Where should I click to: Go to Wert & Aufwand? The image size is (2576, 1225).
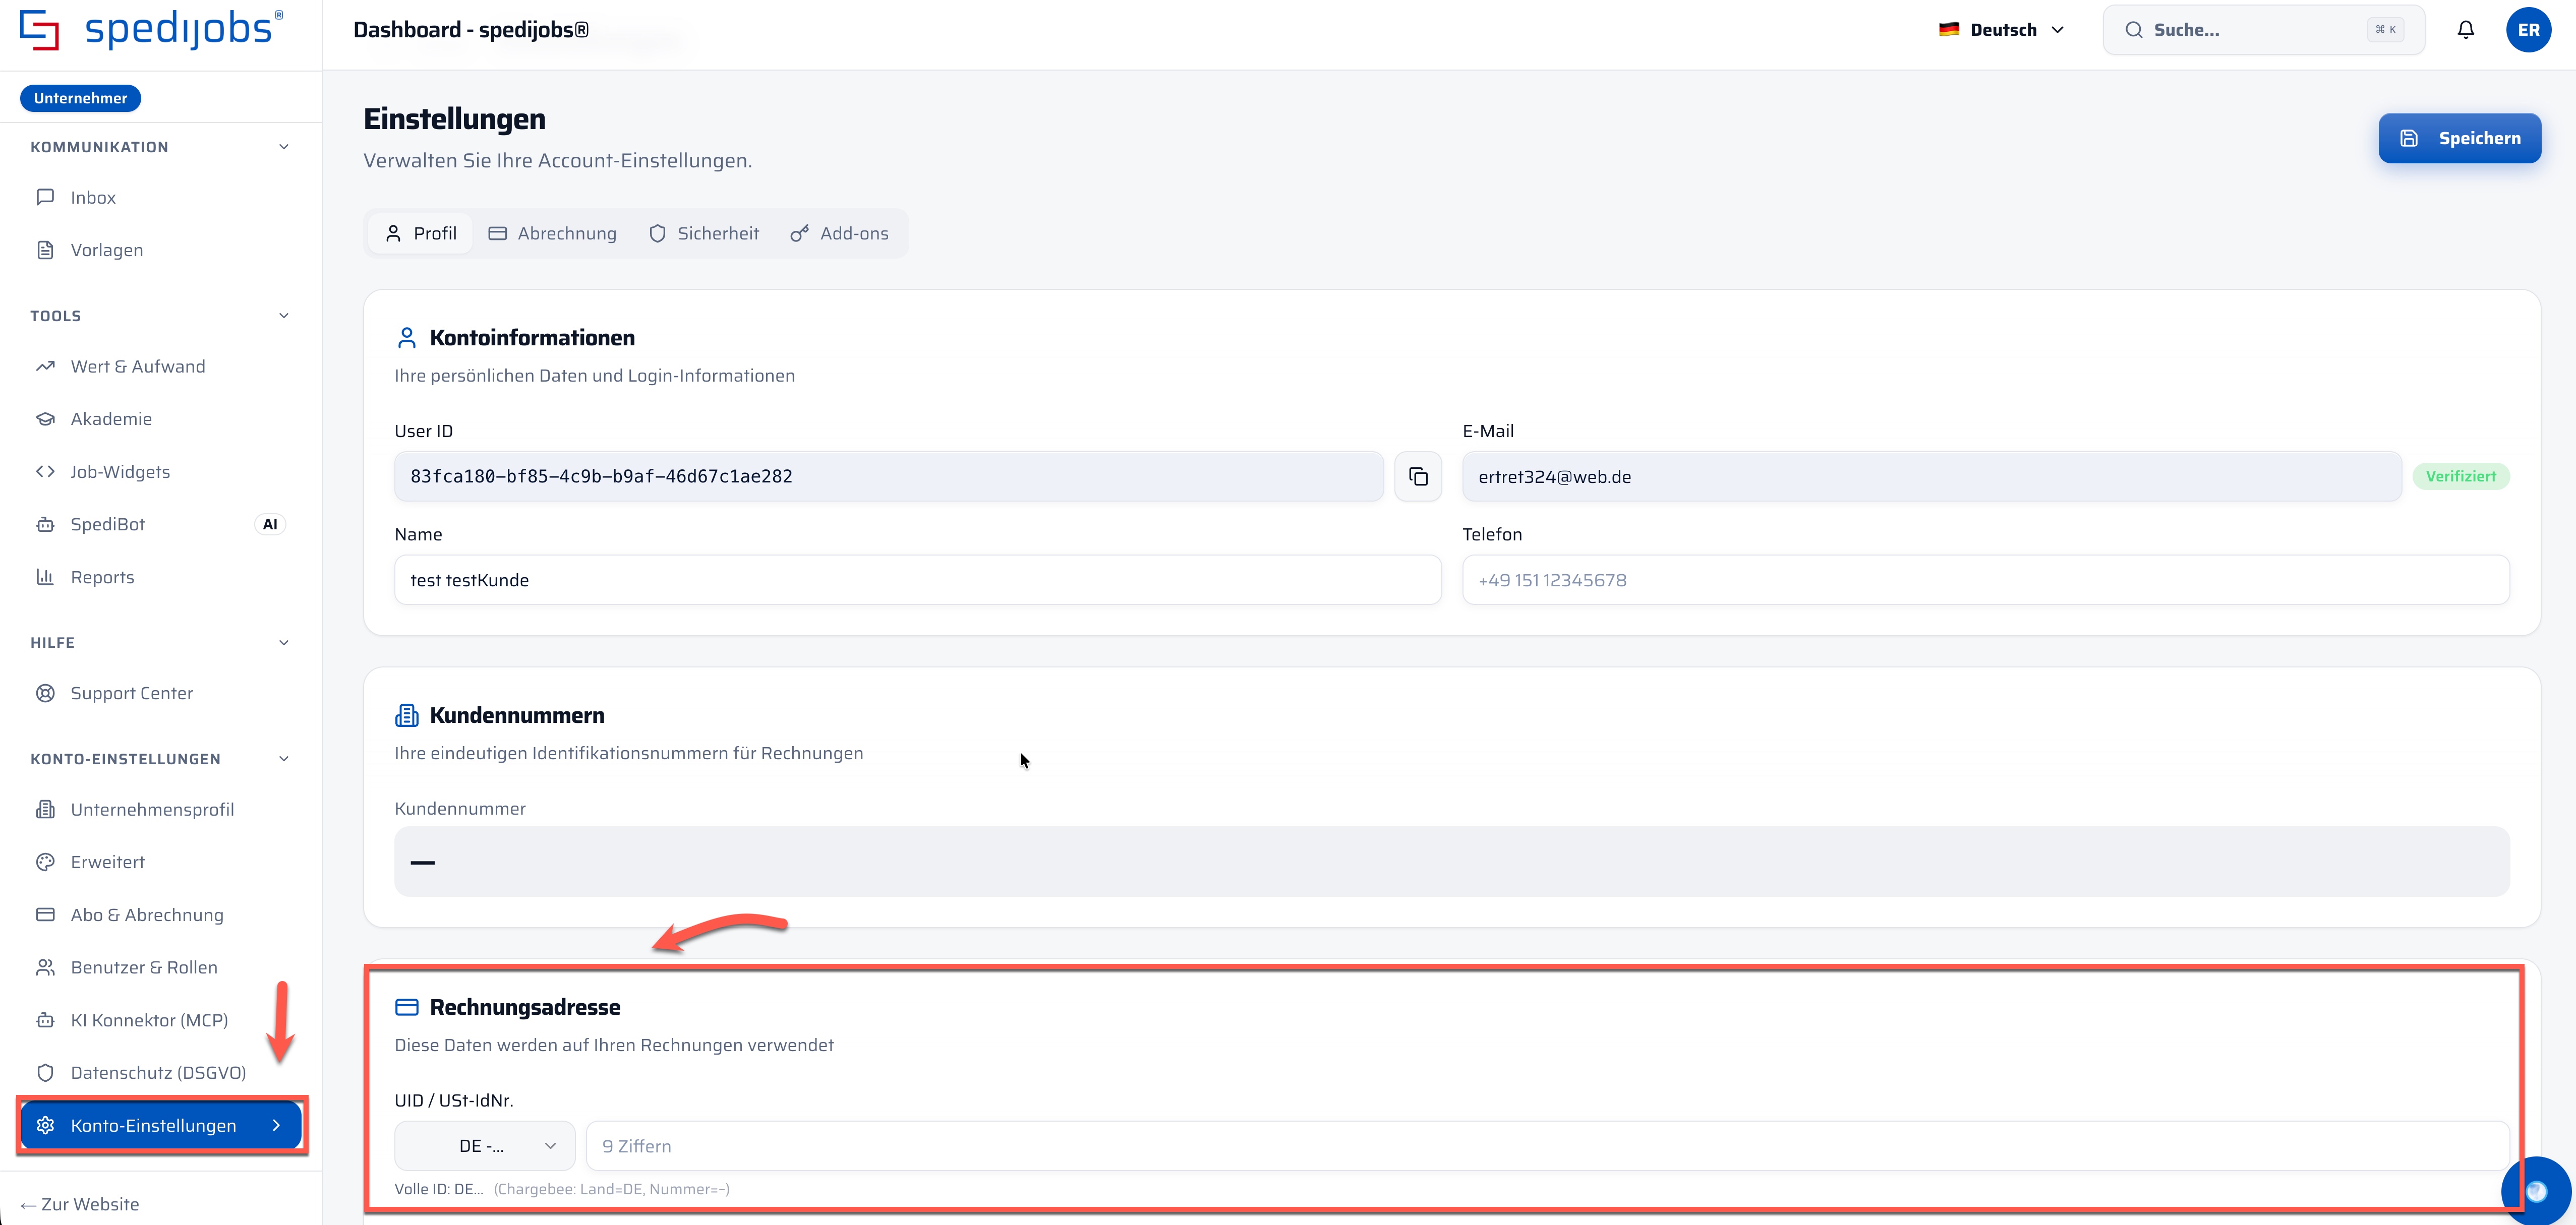point(160,366)
